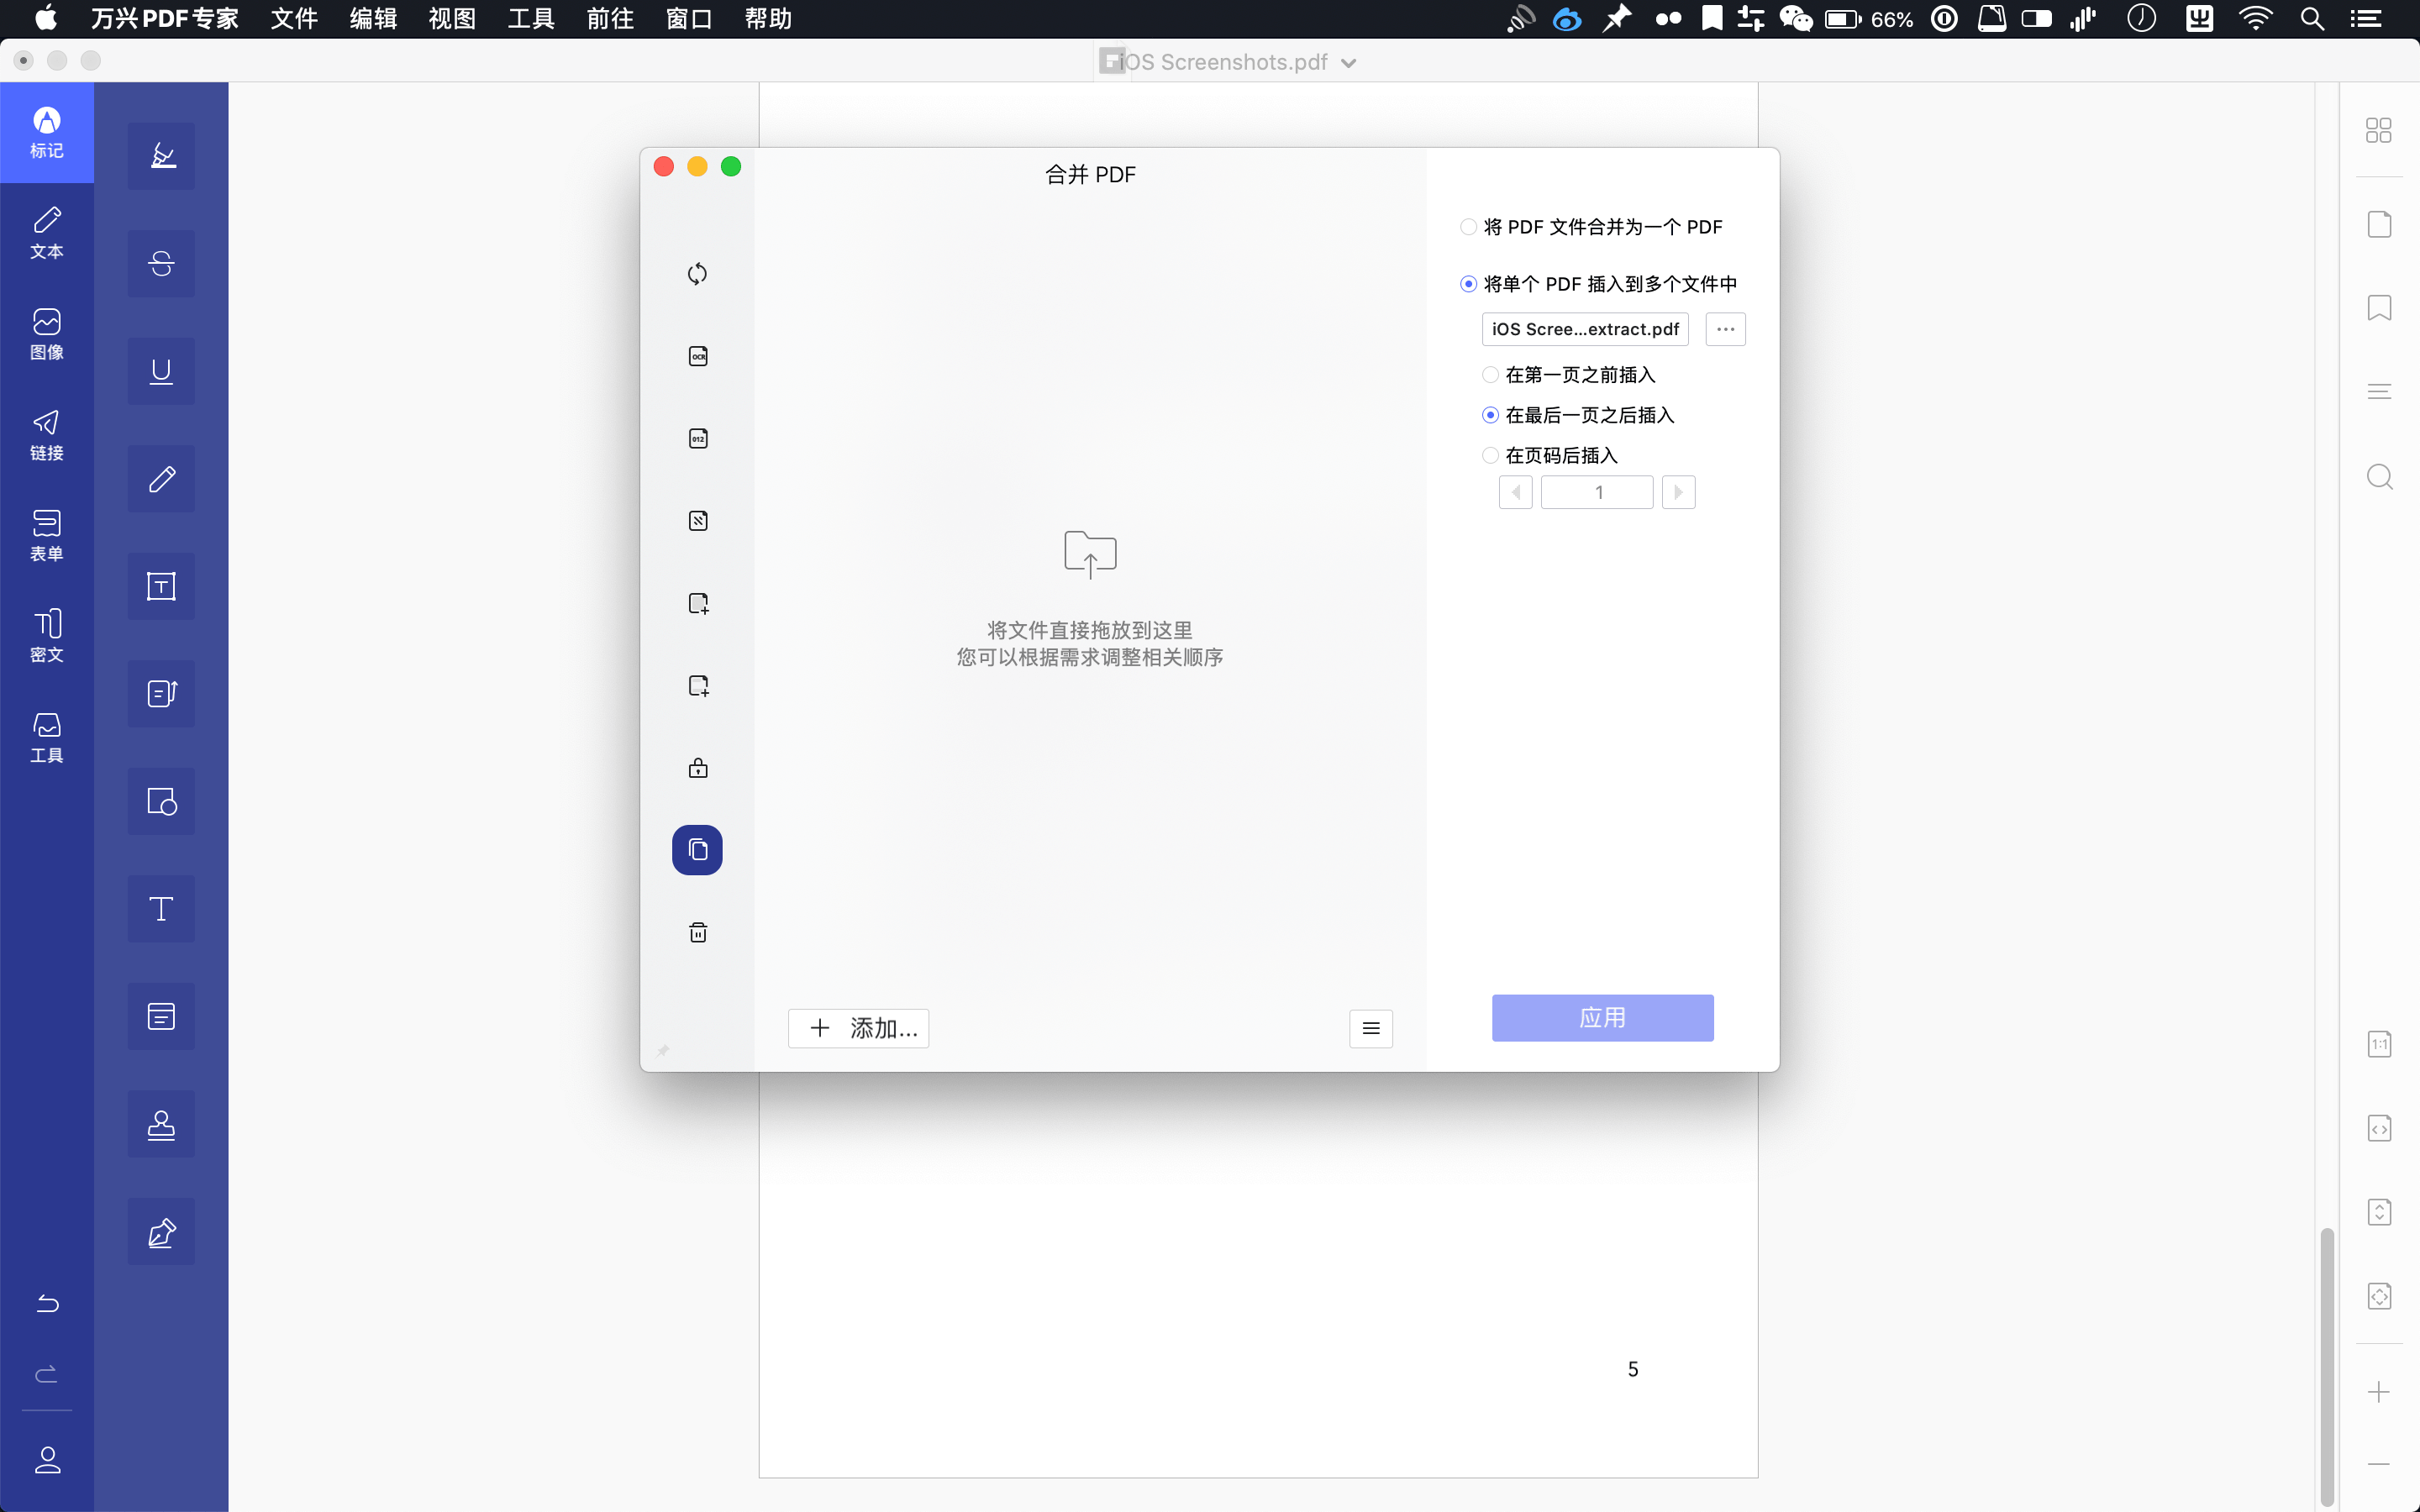The width and height of the screenshot is (2420, 1512).
Task: Choose the text callout tool
Action: [x=161, y=694]
